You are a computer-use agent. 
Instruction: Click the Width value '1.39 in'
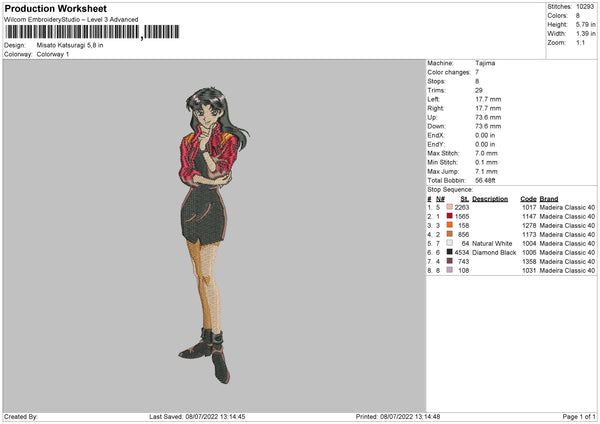pyautogui.click(x=585, y=34)
